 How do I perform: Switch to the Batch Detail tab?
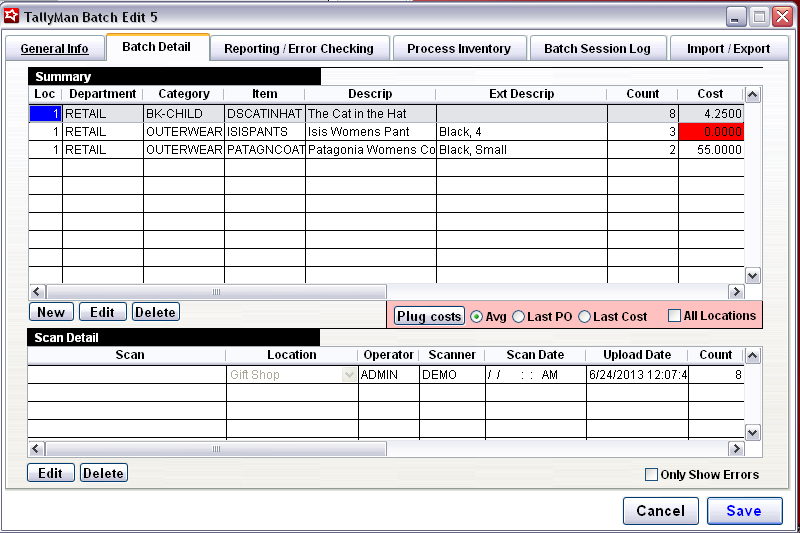pos(157,47)
